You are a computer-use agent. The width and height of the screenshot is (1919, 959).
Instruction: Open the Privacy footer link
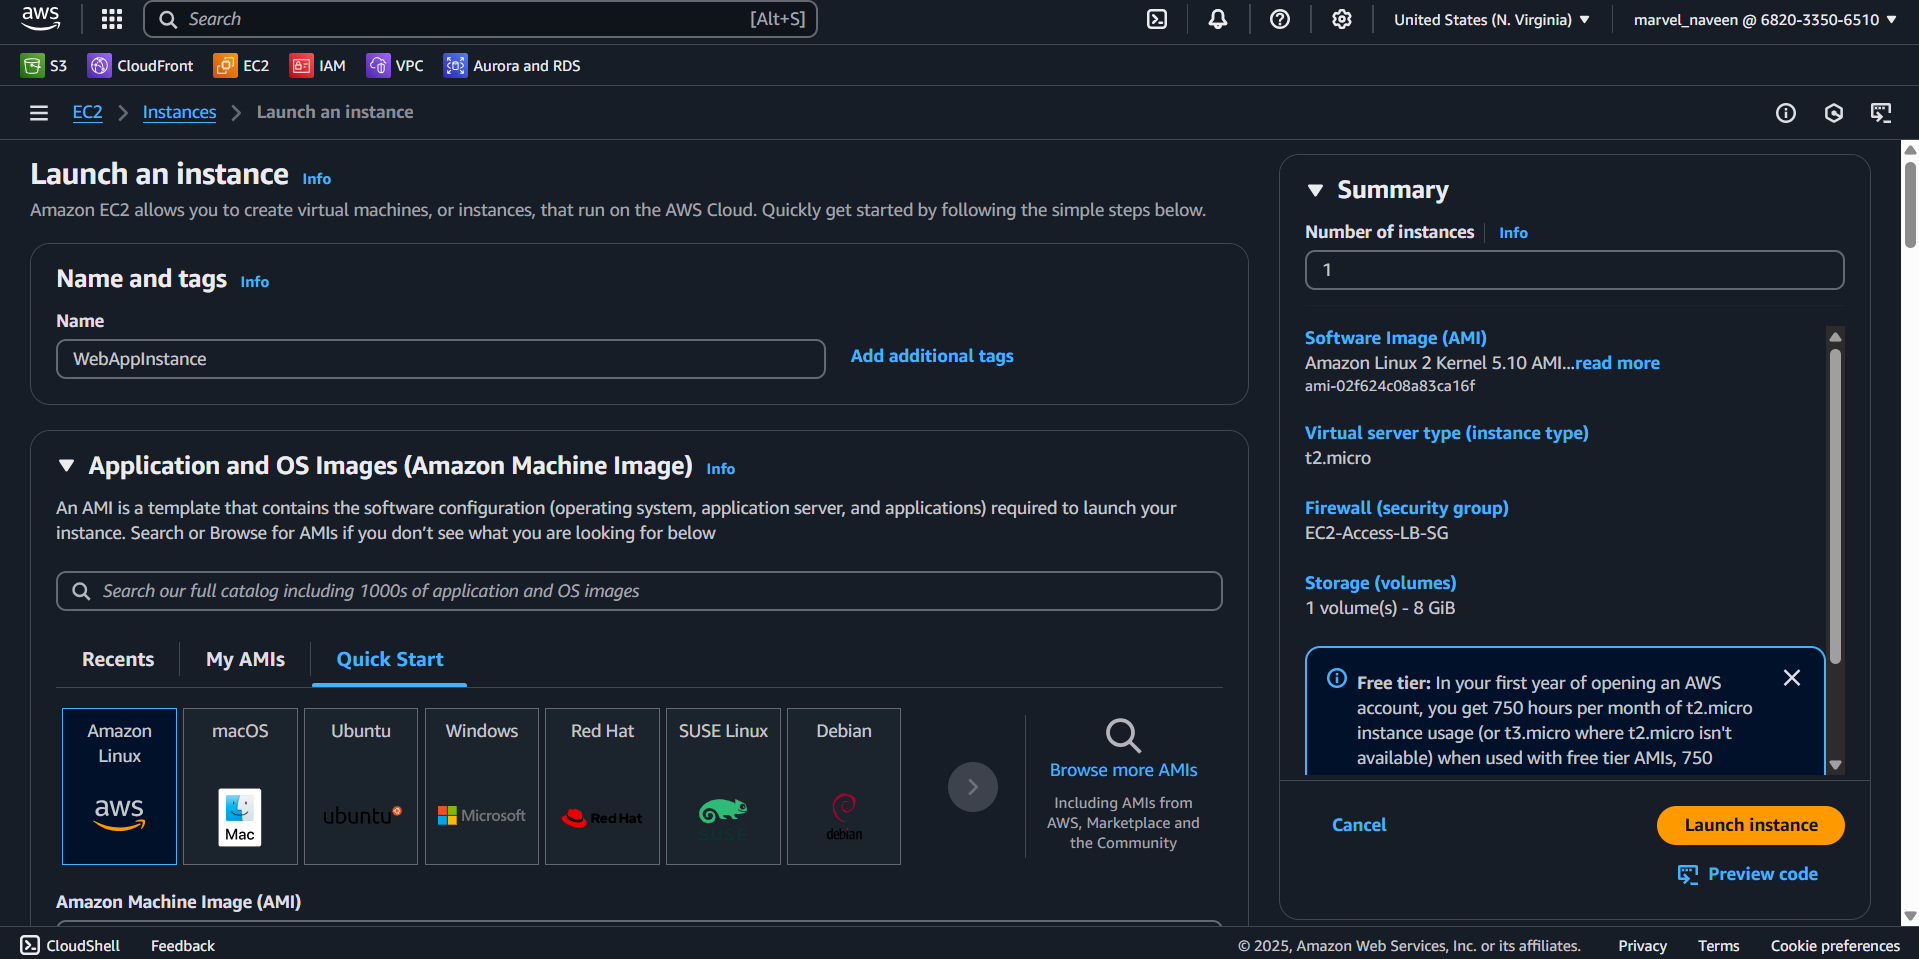click(x=1642, y=946)
